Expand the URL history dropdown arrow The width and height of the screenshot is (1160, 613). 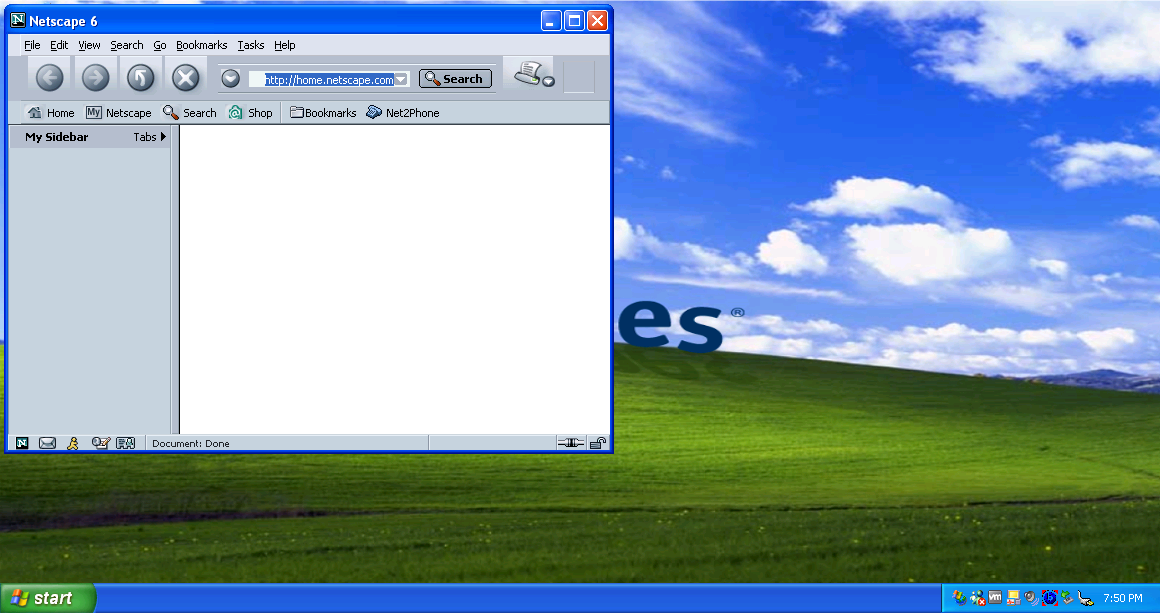tap(401, 80)
